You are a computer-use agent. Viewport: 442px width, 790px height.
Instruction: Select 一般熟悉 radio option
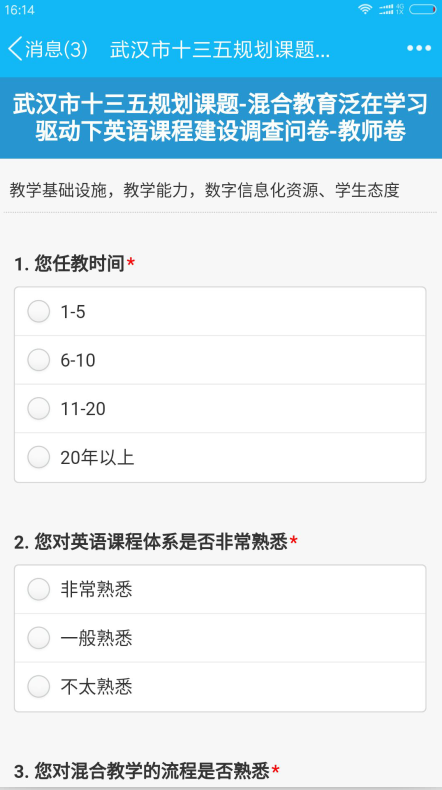click(220, 638)
